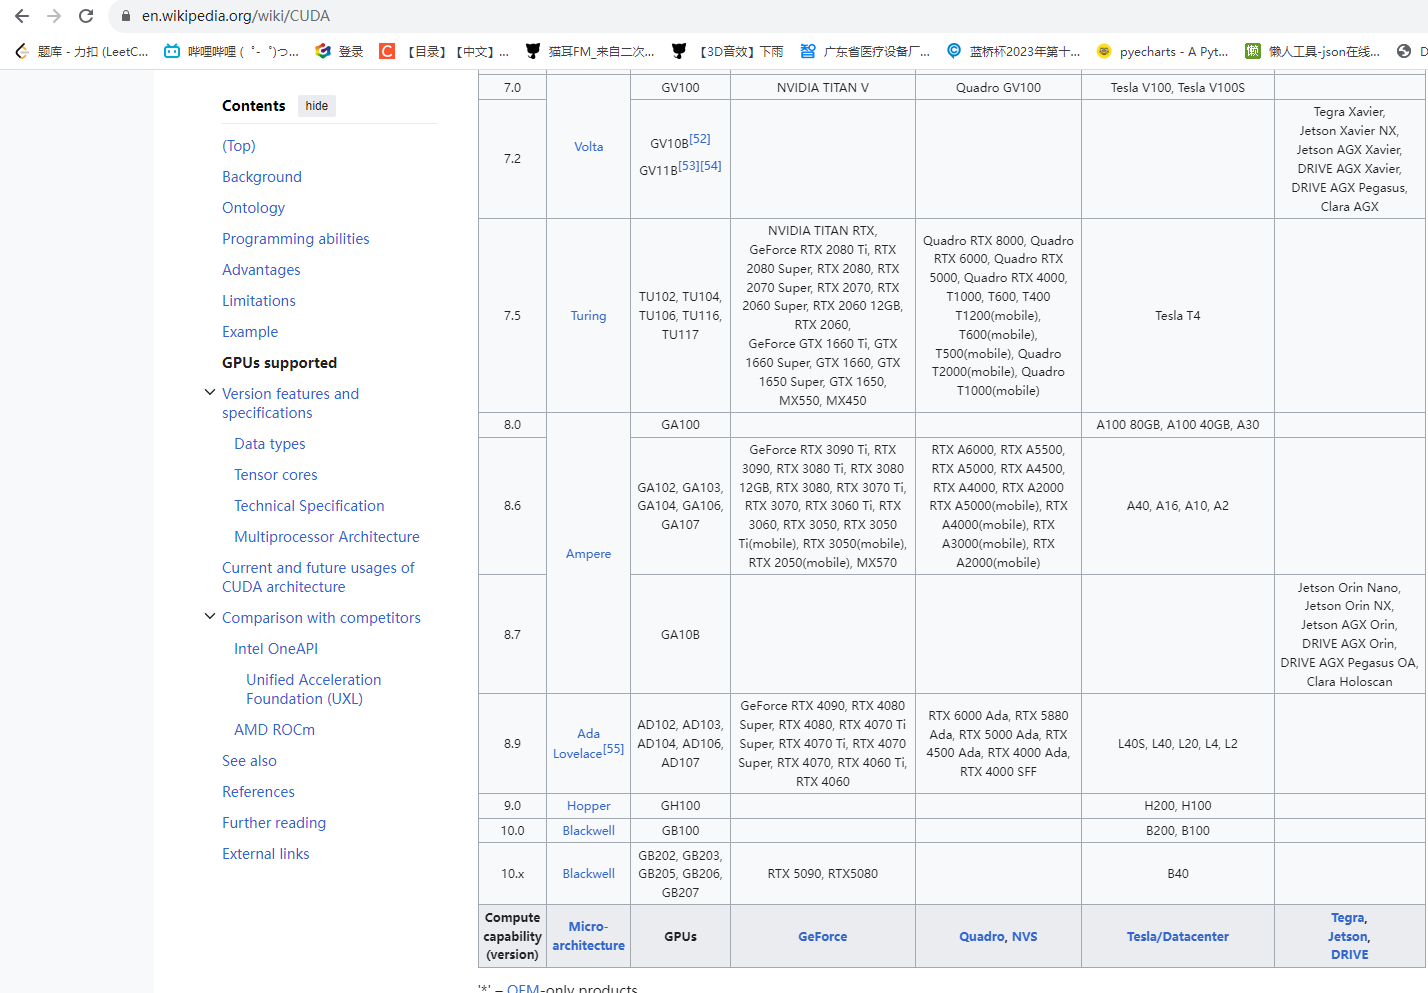Screen dimensions: 1428x993
Task: Open the 哔哩哔哩 bookmark
Action: click(x=231, y=51)
